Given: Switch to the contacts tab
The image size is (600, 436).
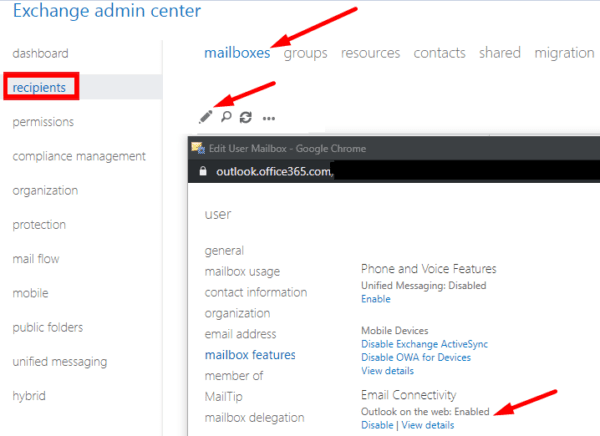Looking at the screenshot, I should (x=439, y=53).
